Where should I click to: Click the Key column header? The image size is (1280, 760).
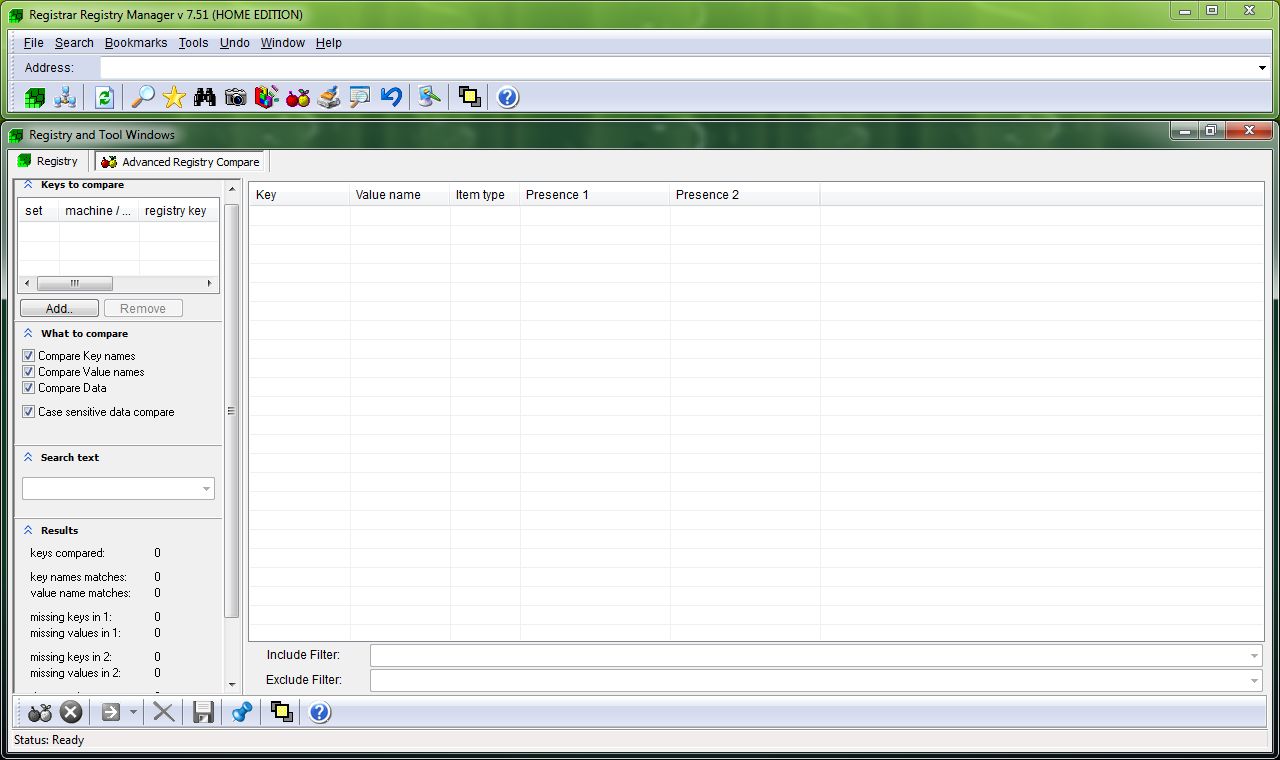(x=299, y=194)
